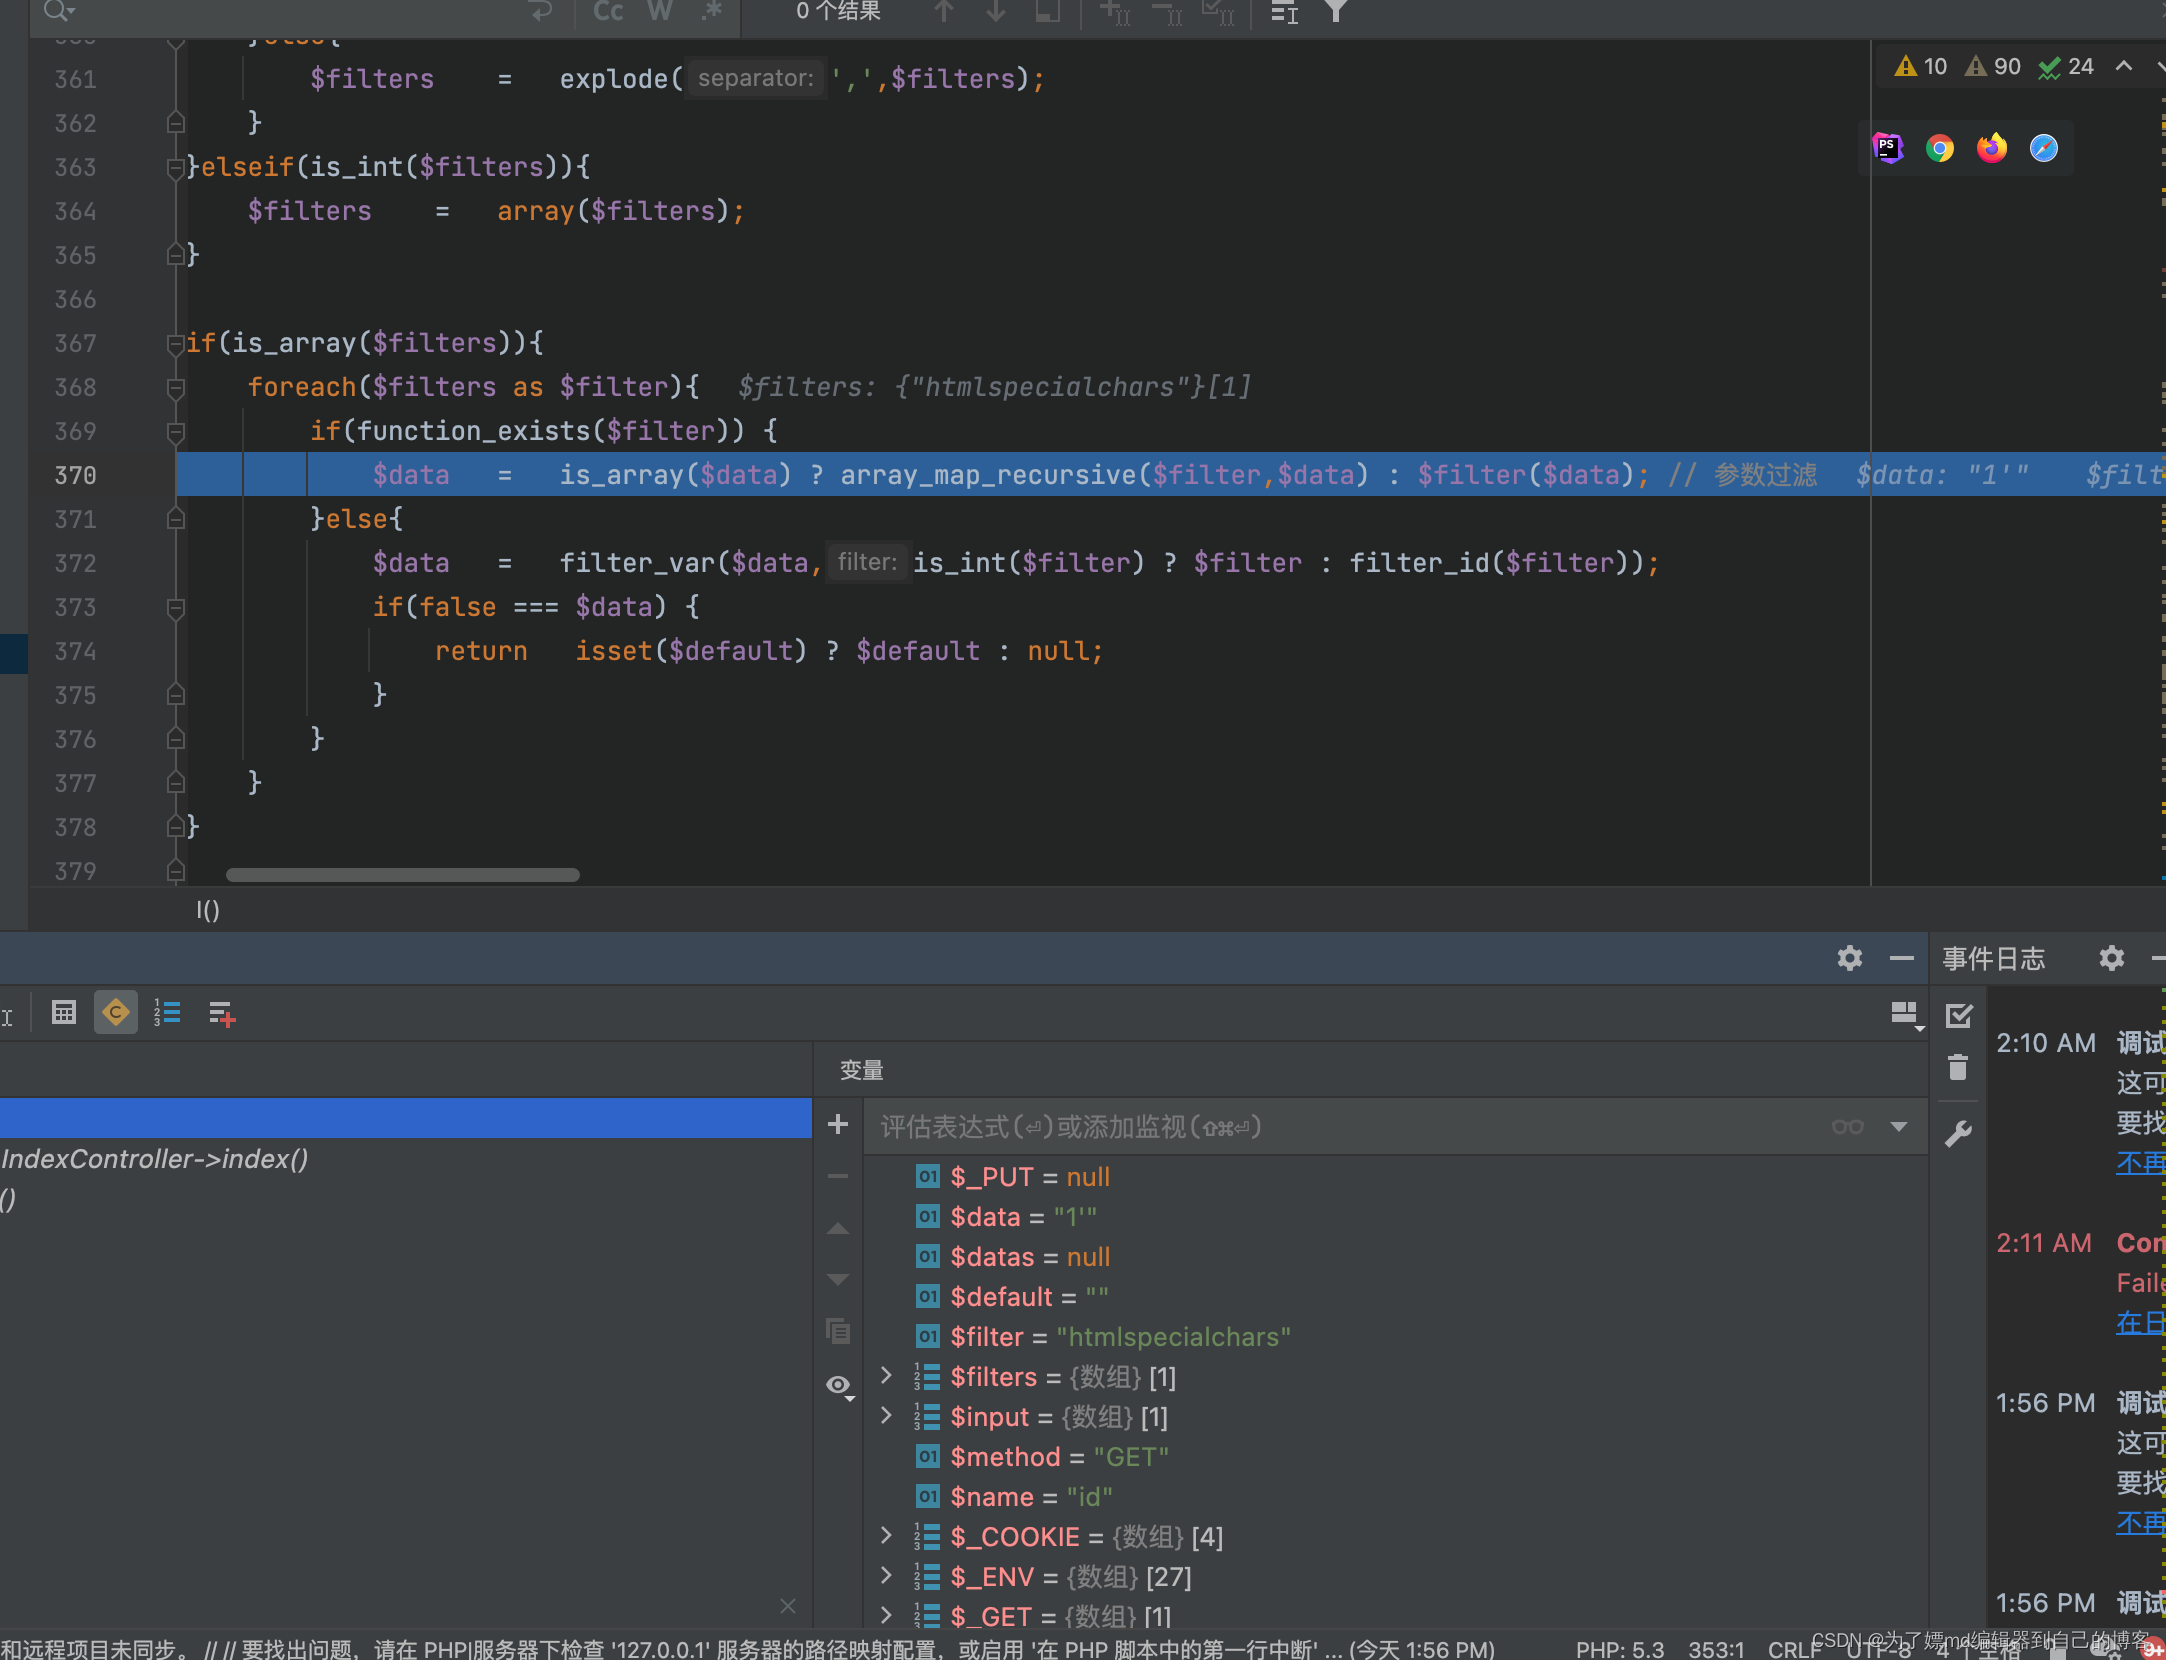Open the watch expression history dropdown

[1898, 1127]
